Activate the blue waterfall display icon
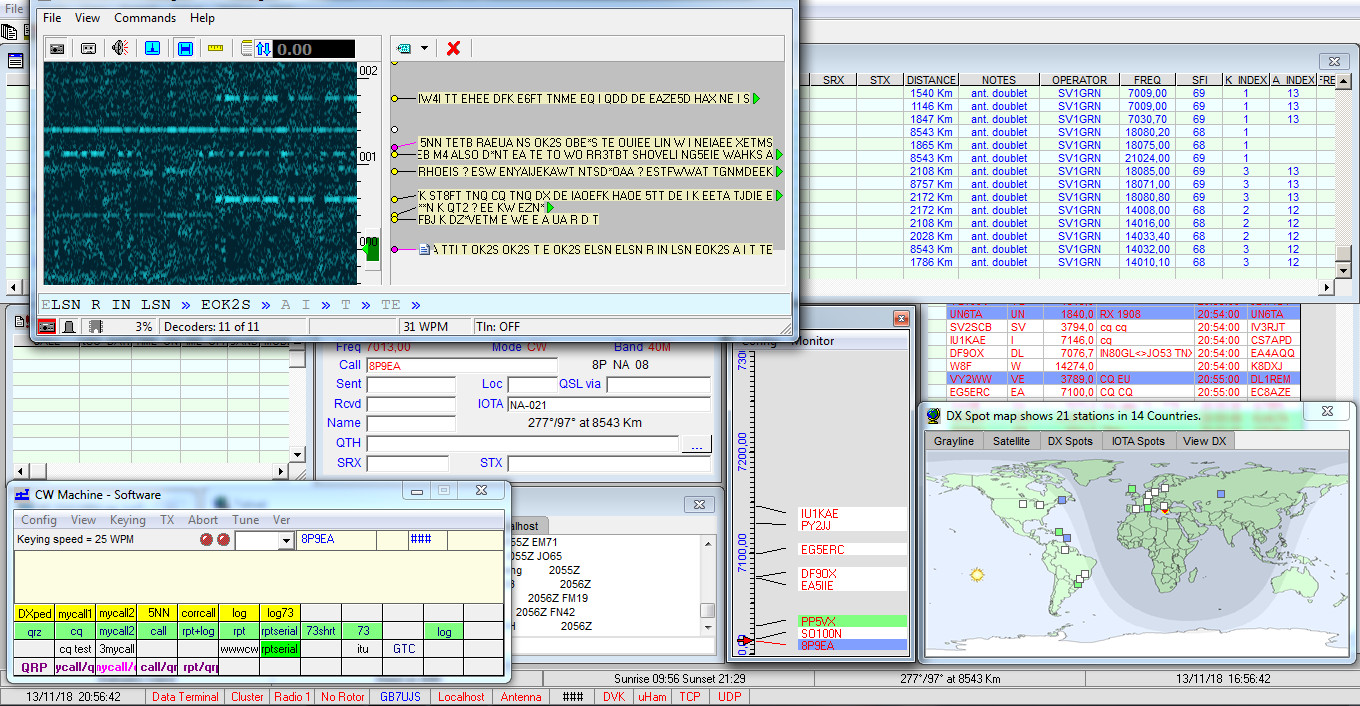 click(152, 48)
